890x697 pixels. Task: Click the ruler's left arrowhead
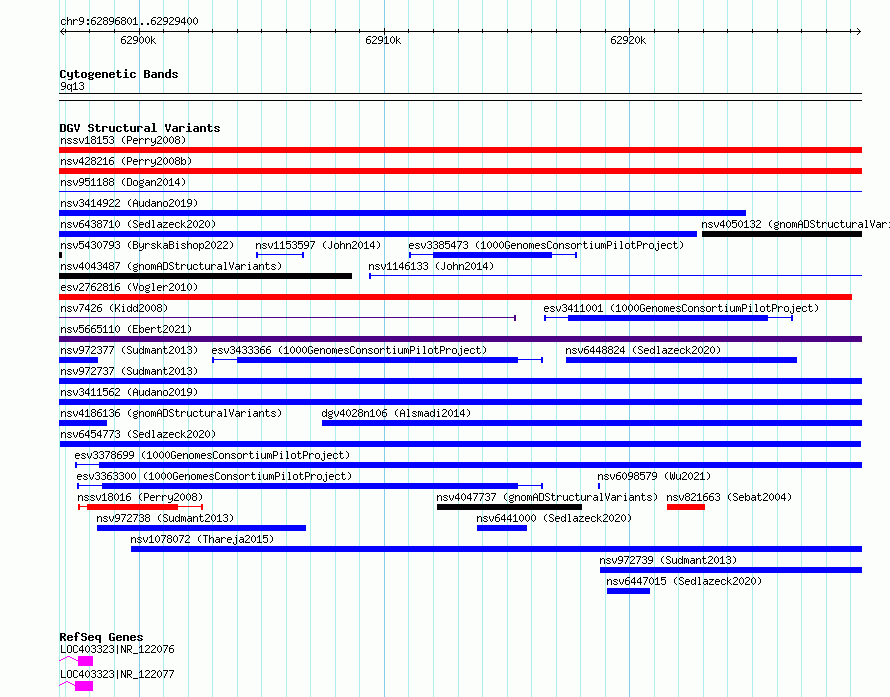tap(62, 32)
